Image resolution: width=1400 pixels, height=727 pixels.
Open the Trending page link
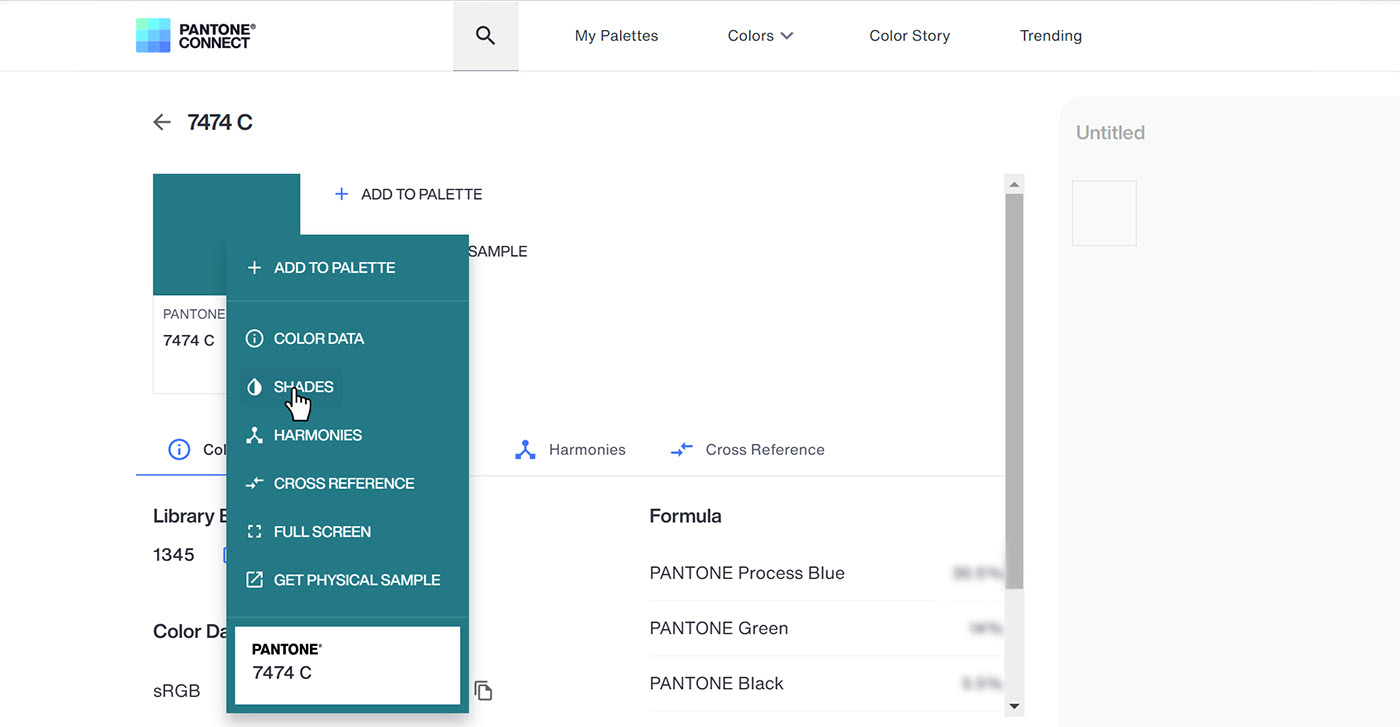1050,36
